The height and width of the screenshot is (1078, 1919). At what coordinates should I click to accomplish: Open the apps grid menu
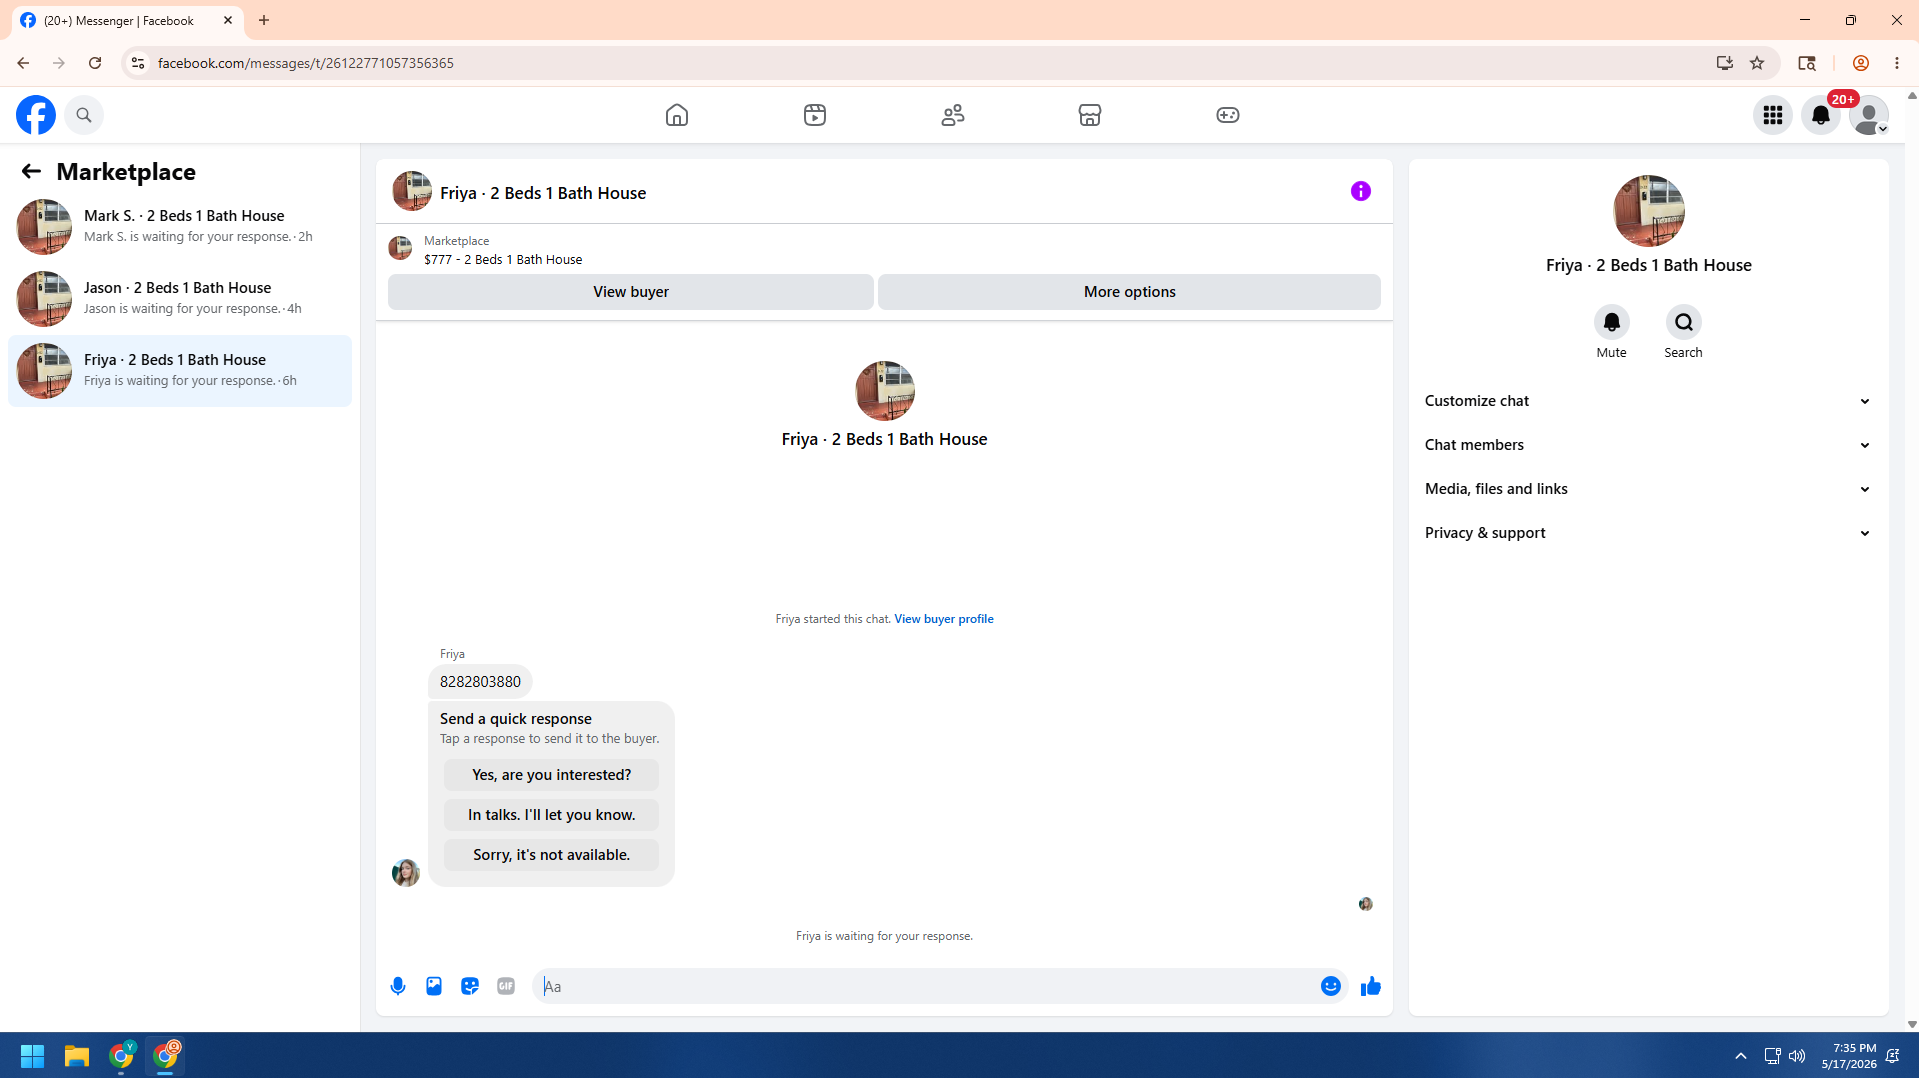click(x=1773, y=115)
